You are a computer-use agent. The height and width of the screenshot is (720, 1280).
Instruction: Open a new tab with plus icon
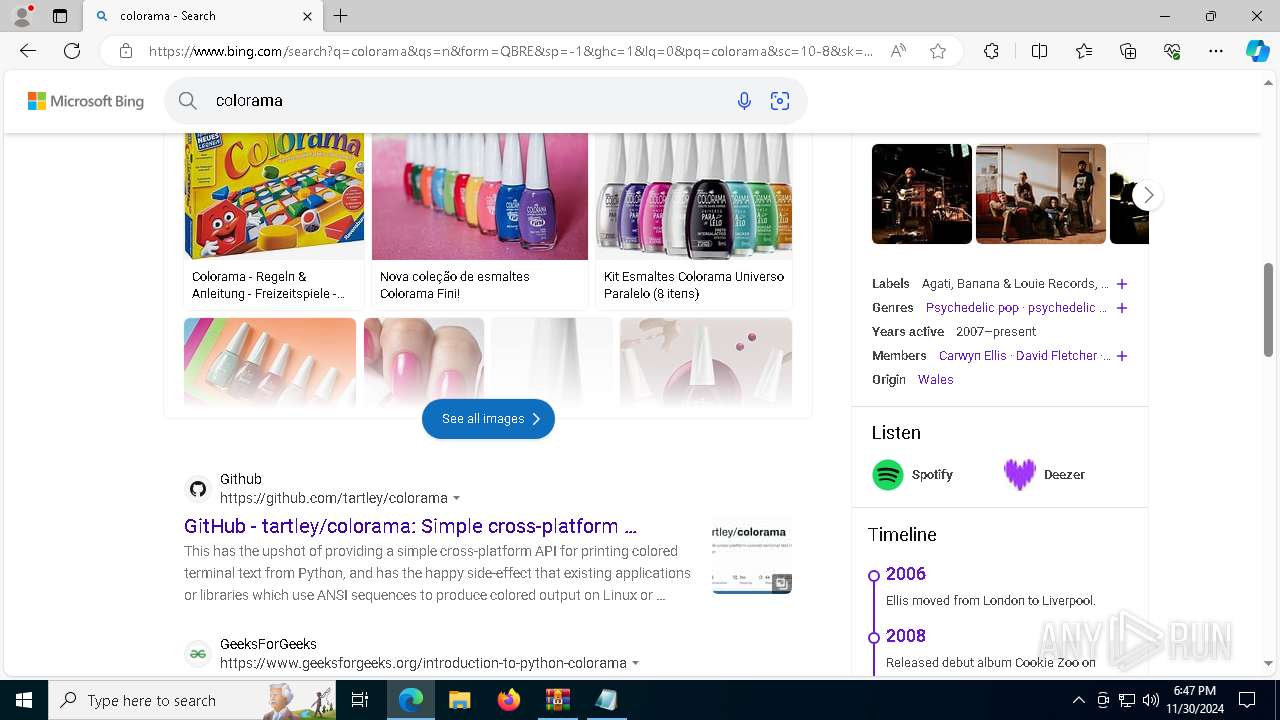(341, 16)
